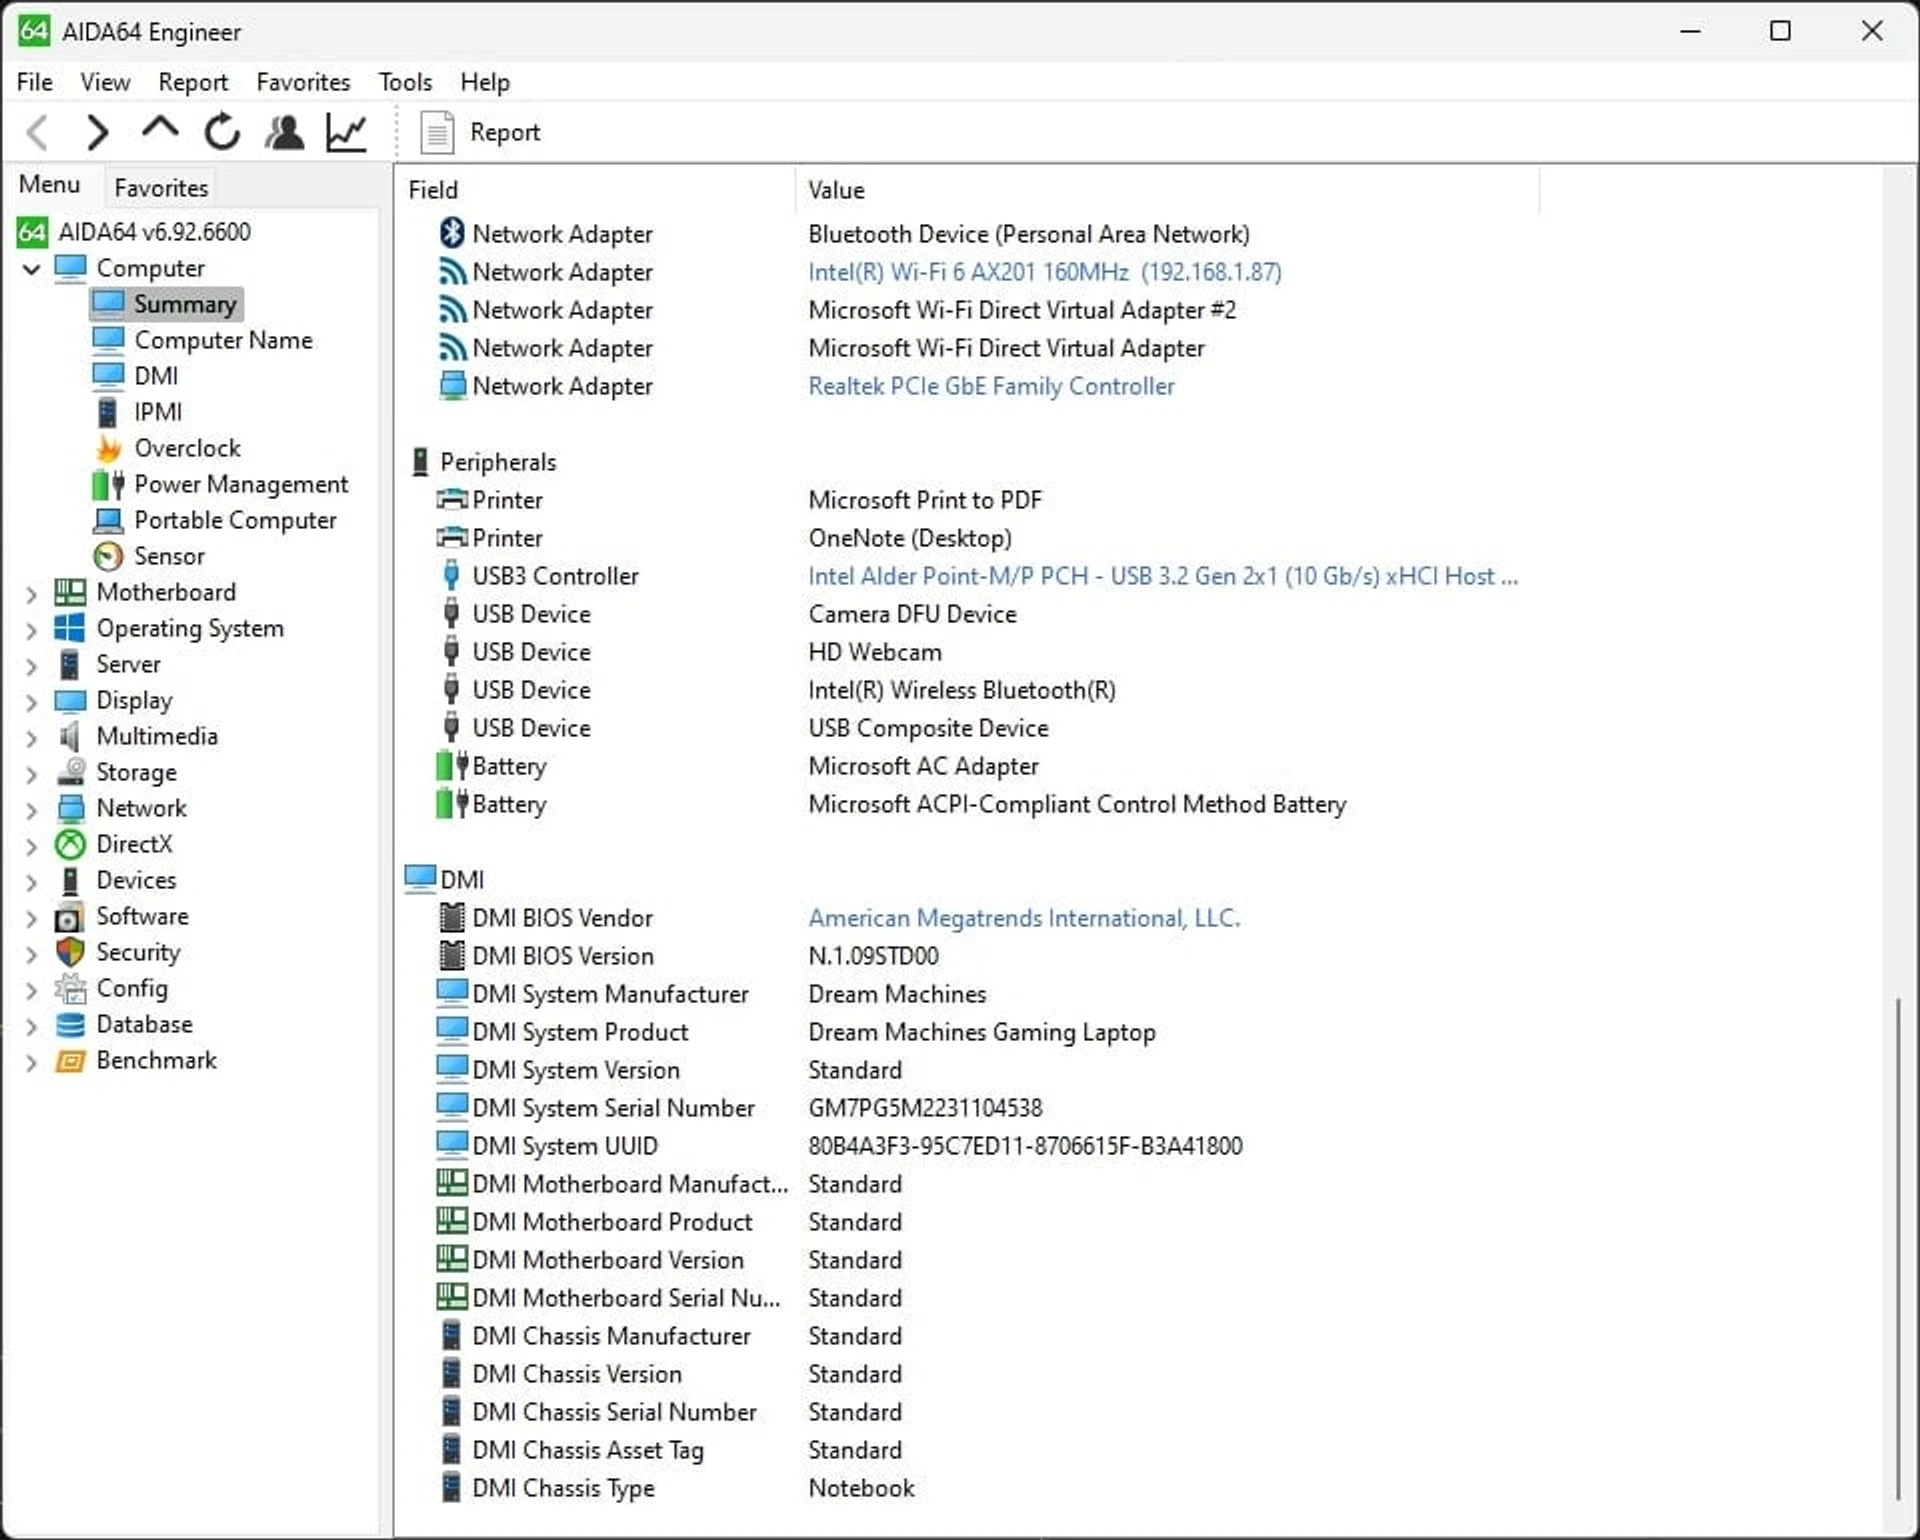Click the DirectX Xbox icon
This screenshot has width=1920, height=1540.
pyautogui.click(x=70, y=844)
